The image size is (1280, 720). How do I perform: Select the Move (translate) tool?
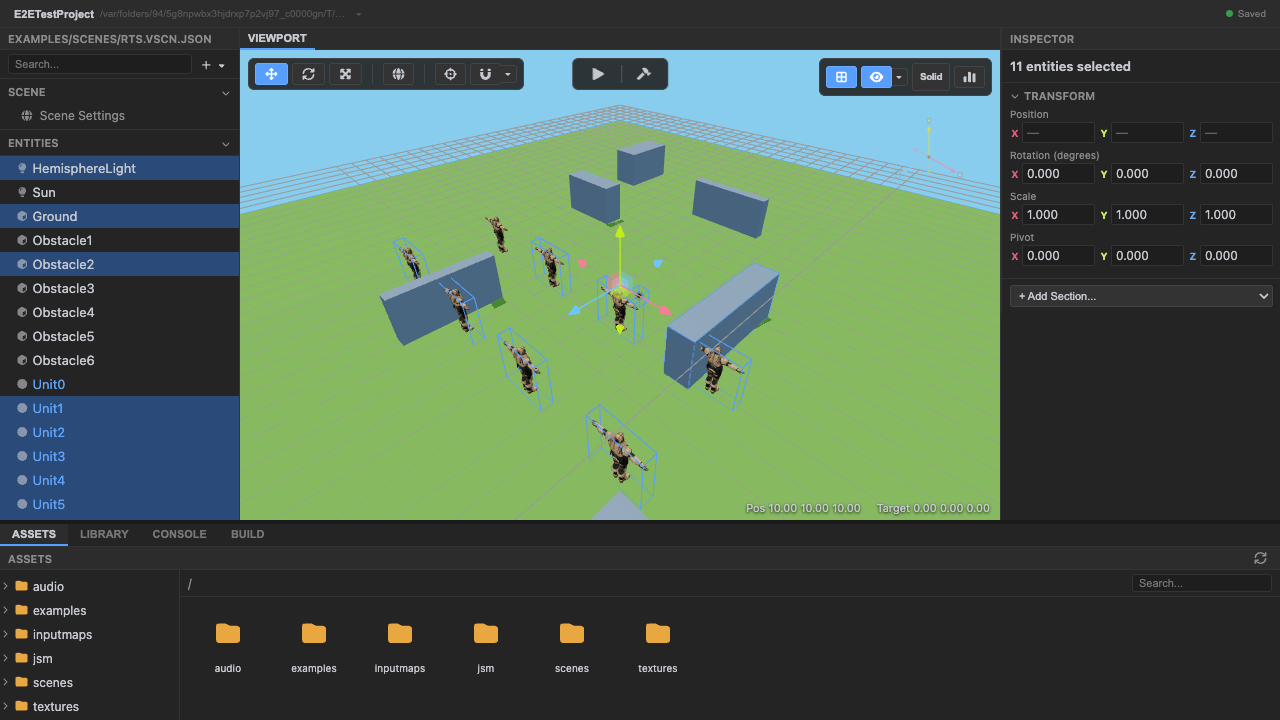[x=271, y=74]
